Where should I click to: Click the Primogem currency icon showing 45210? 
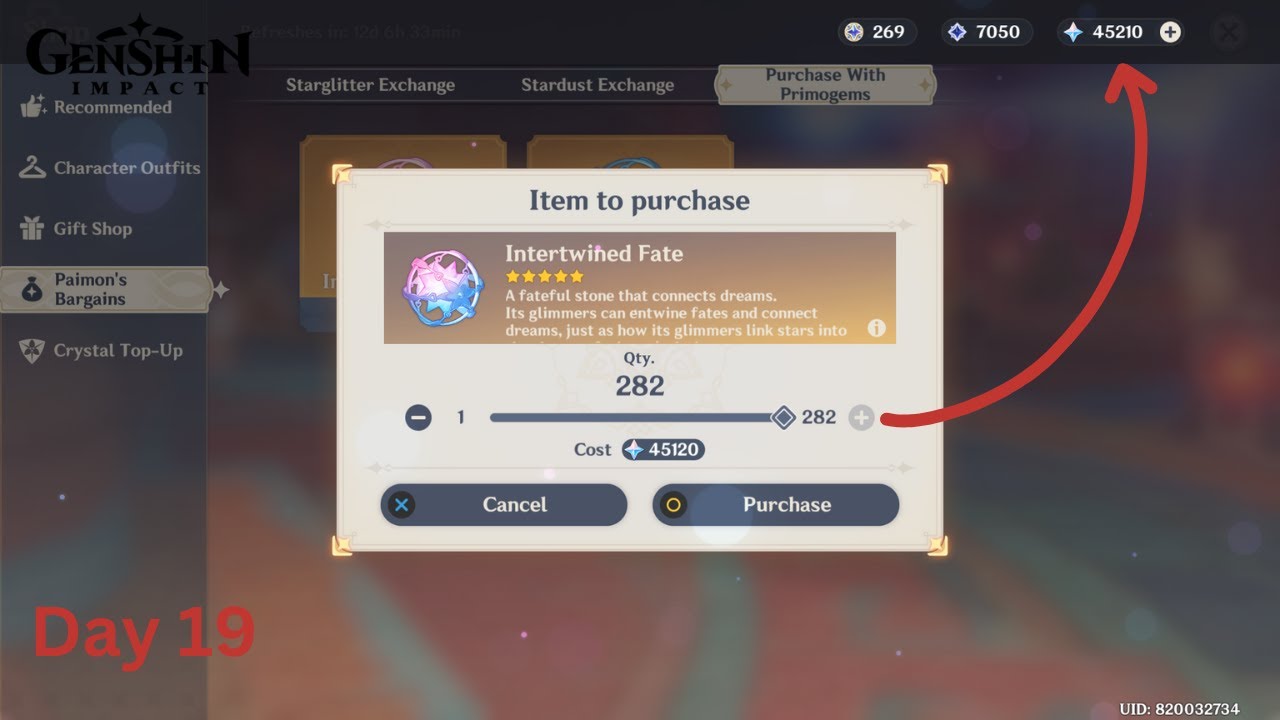pos(1073,32)
